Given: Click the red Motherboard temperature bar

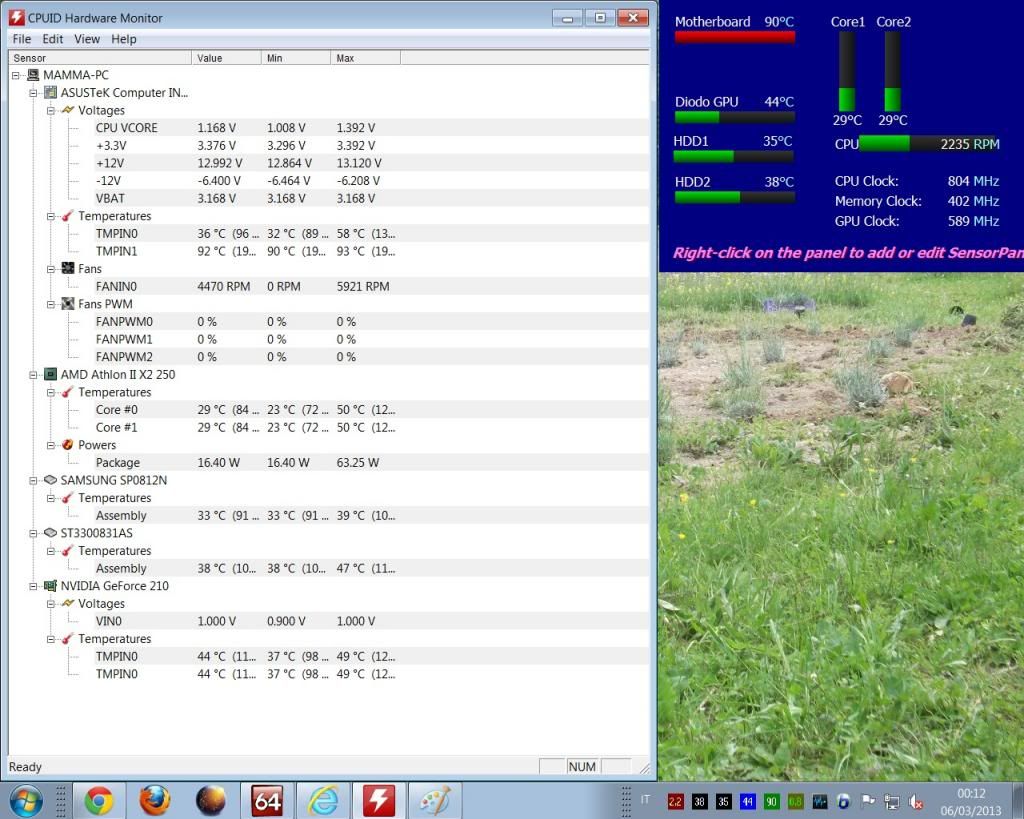Looking at the screenshot, I should (x=734, y=37).
